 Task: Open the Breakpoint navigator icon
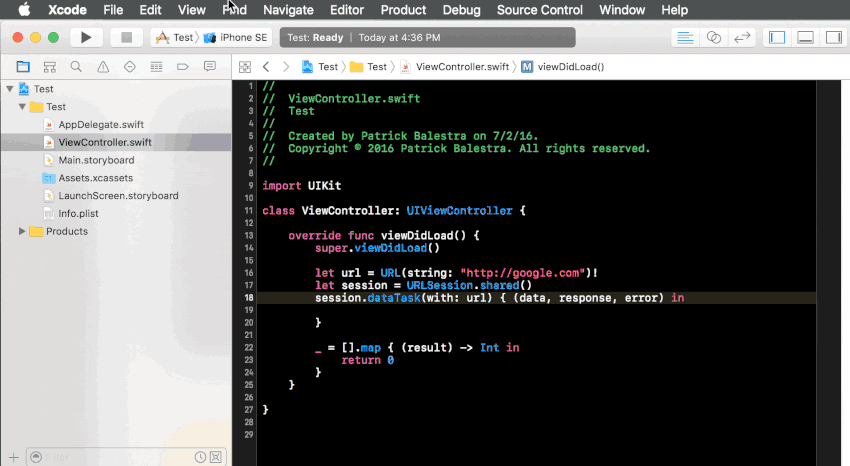pos(183,67)
